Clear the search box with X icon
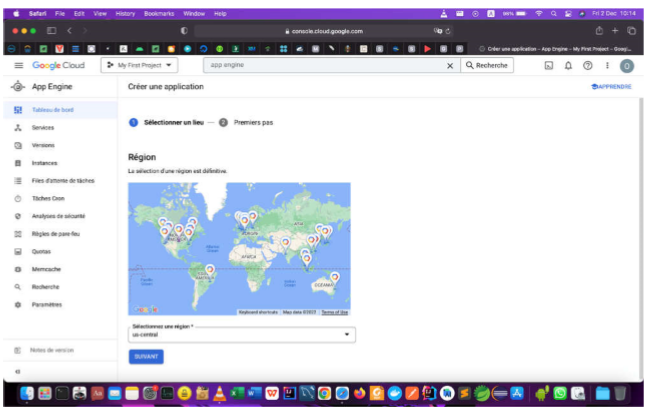Viewport: 649px width, 412px height. coord(450,65)
